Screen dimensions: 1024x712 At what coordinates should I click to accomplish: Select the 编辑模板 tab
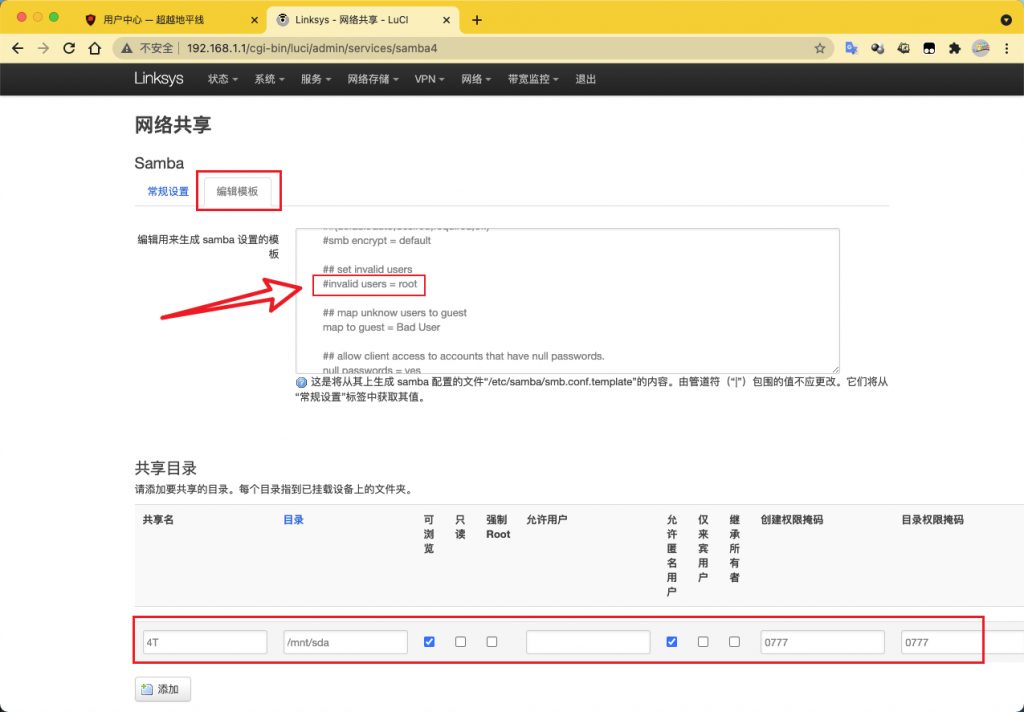coord(237,191)
